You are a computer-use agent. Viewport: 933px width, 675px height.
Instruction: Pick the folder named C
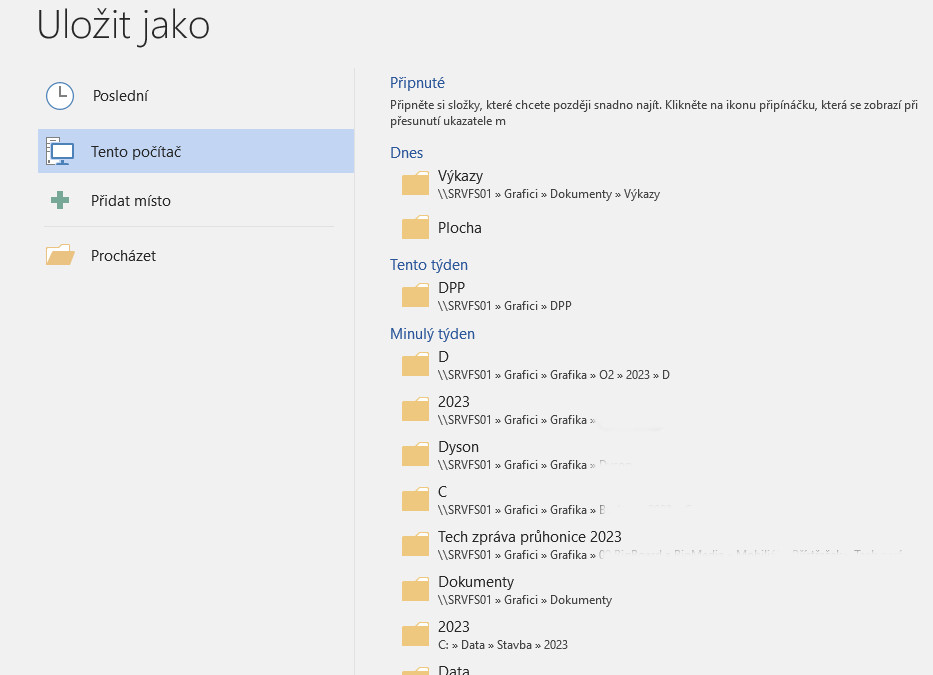pyautogui.click(x=443, y=492)
